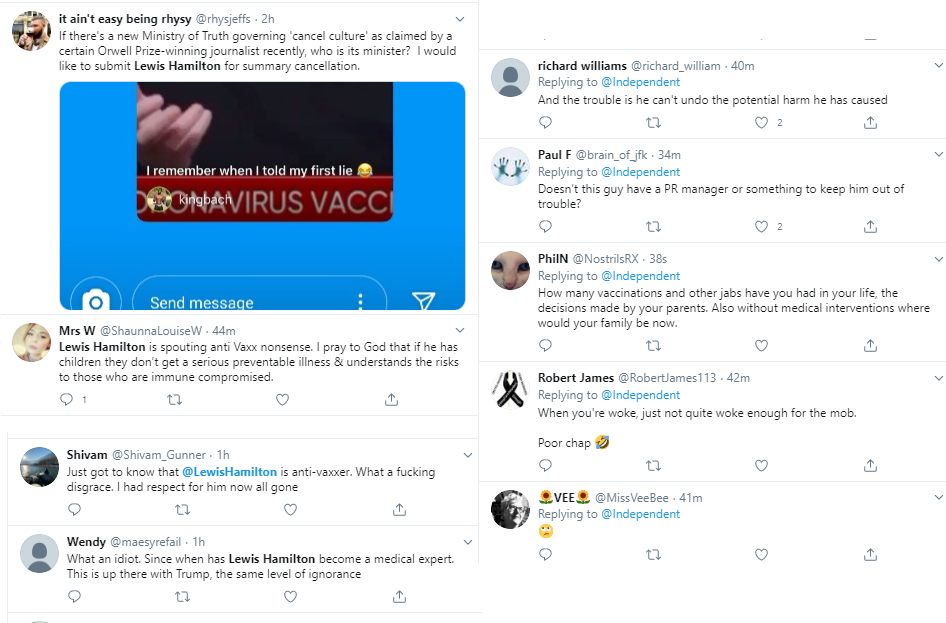Share richard williams' reply
Image resolution: width=946 pixels, height=623 pixels.
870,122
